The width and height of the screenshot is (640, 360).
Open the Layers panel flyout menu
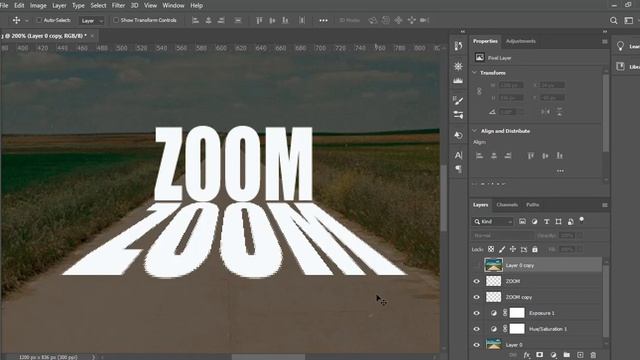pos(605,205)
